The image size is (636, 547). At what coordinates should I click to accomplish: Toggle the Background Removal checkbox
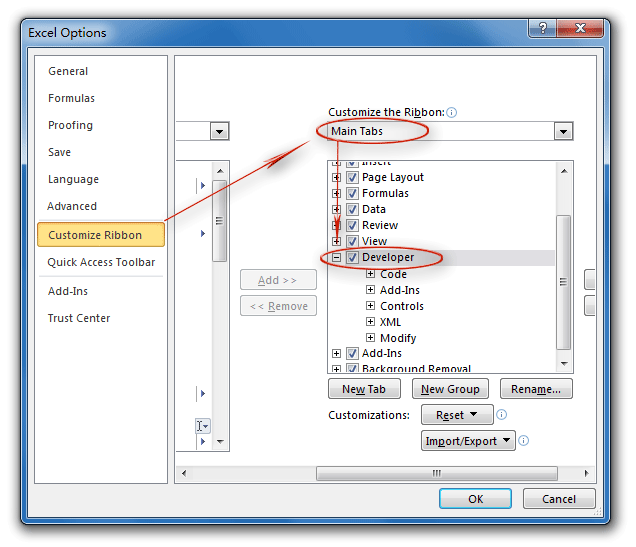point(352,368)
